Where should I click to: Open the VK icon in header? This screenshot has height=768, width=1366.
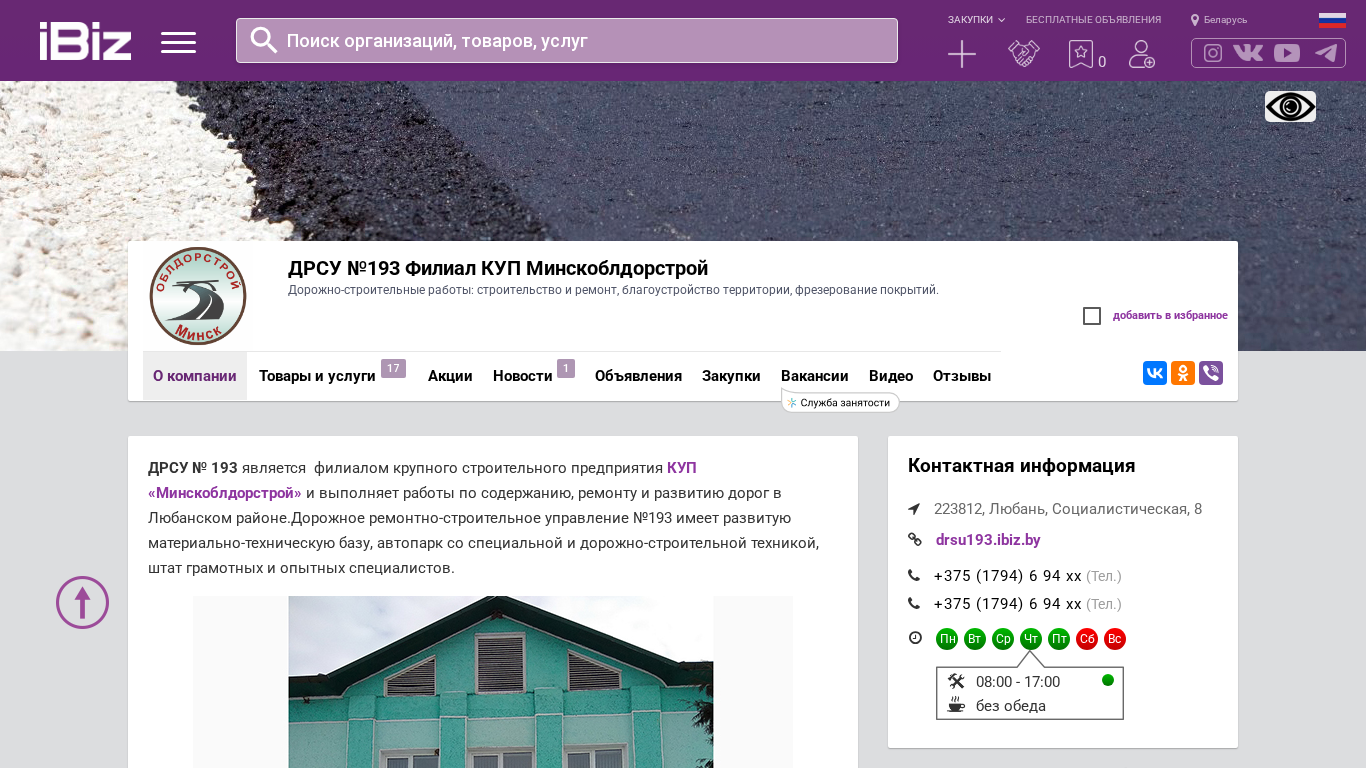[1248, 53]
